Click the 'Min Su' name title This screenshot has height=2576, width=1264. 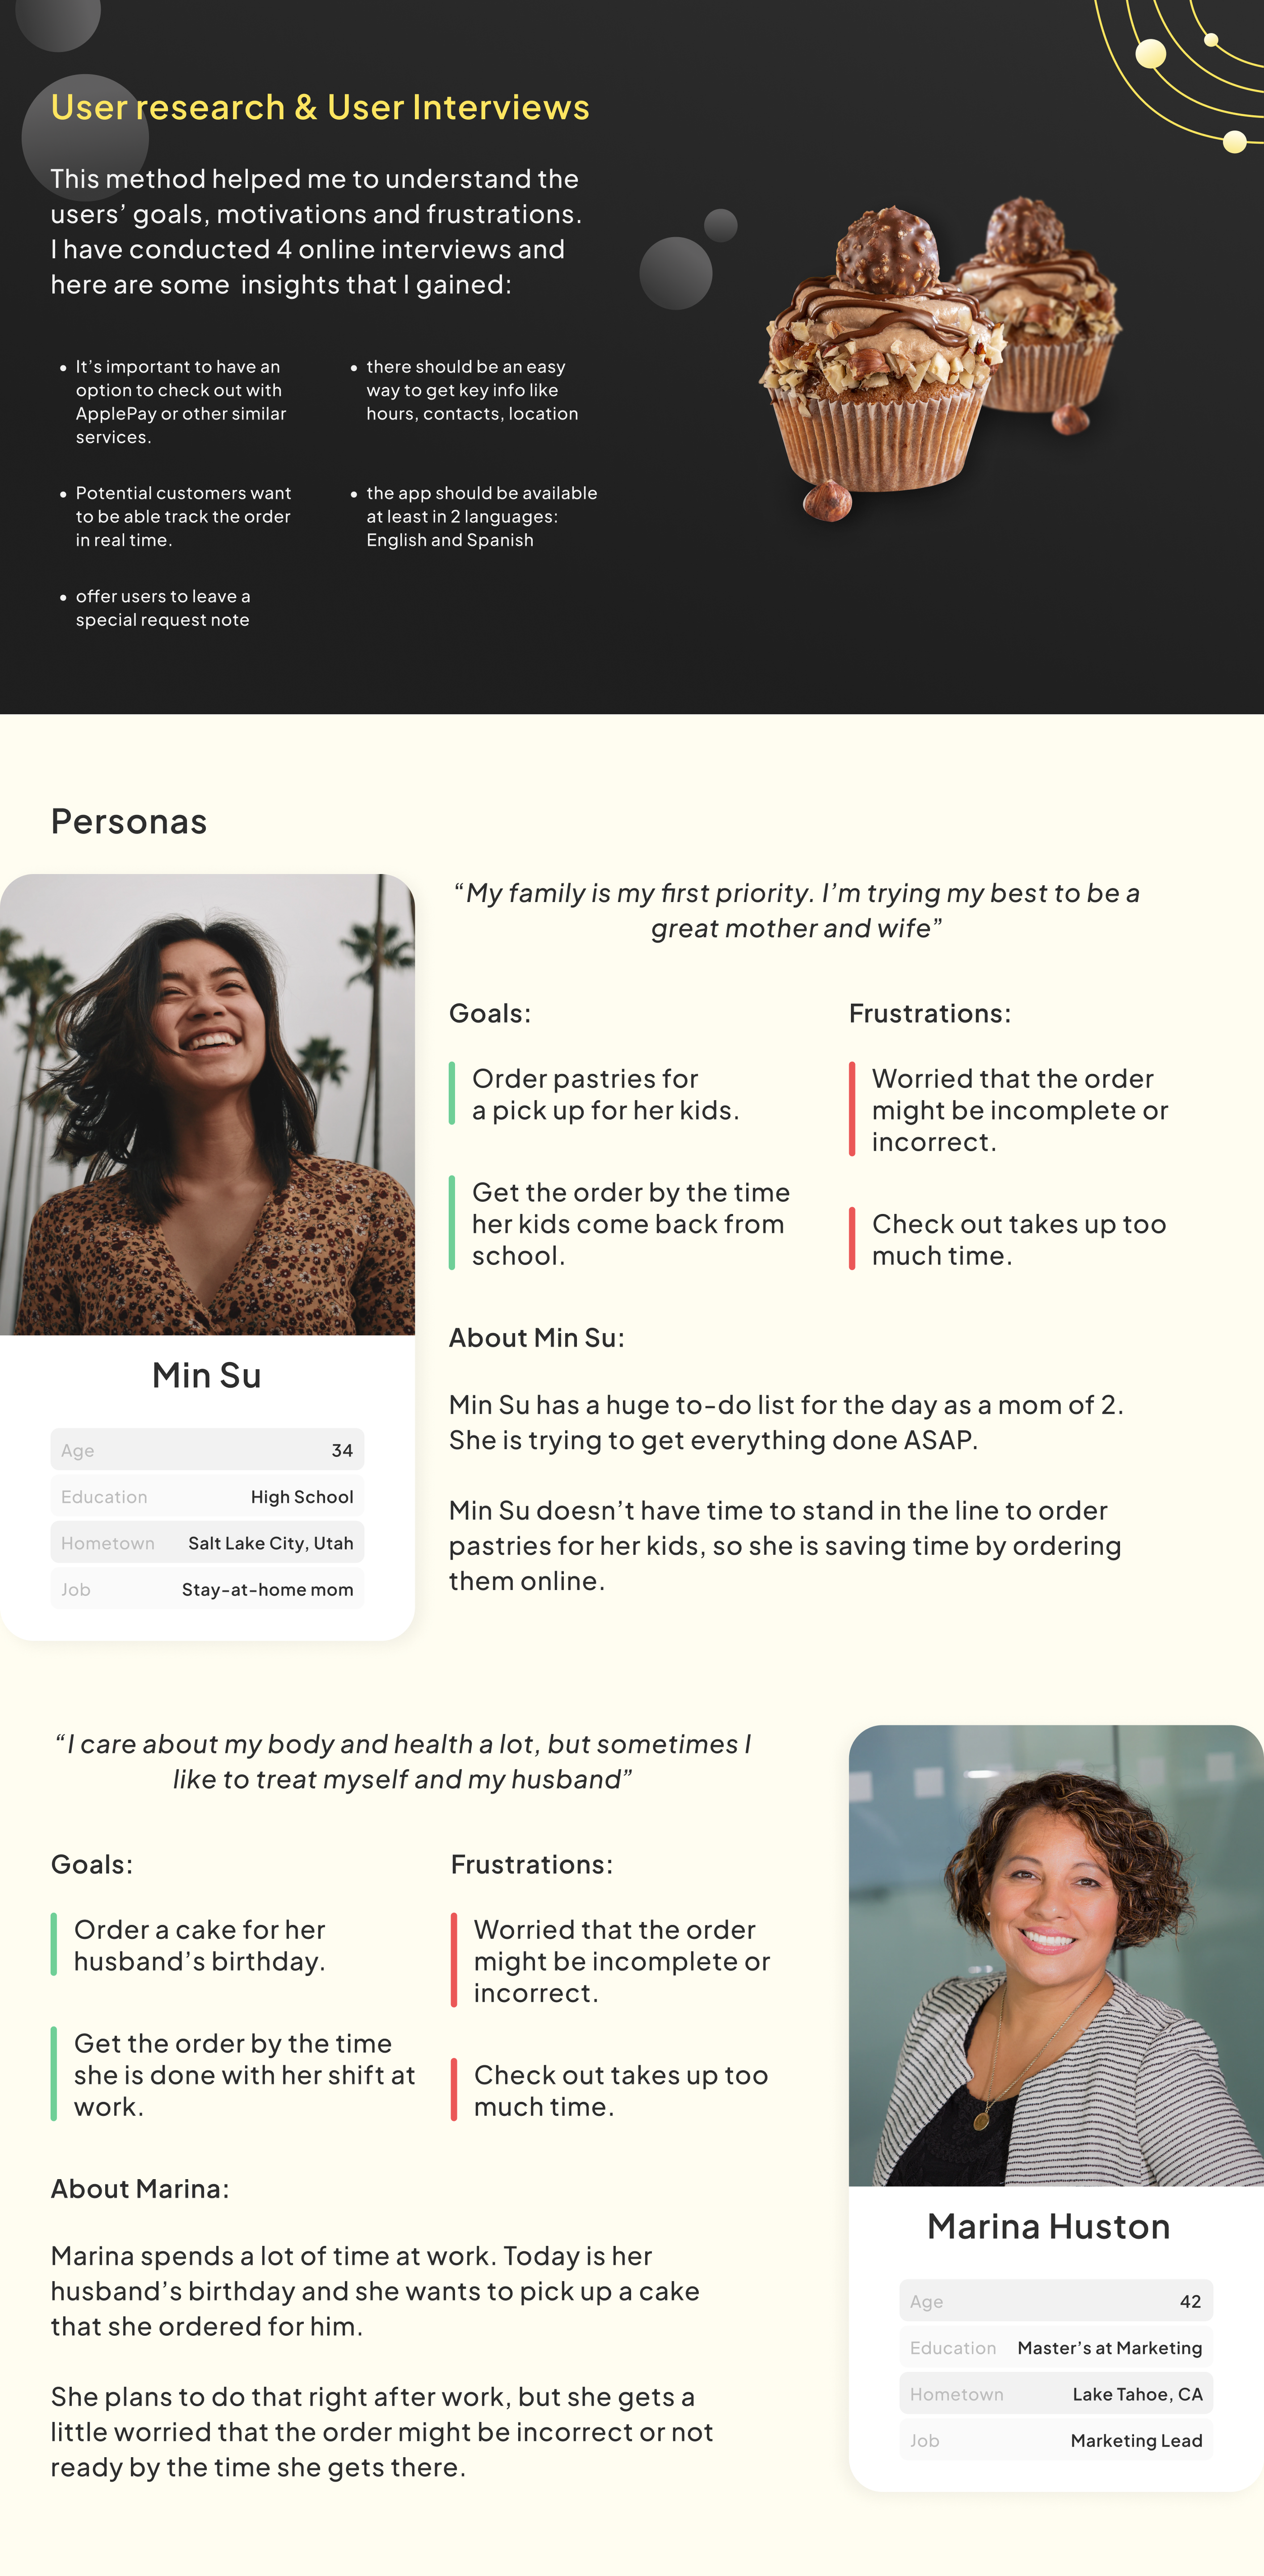(x=207, y=1375)
